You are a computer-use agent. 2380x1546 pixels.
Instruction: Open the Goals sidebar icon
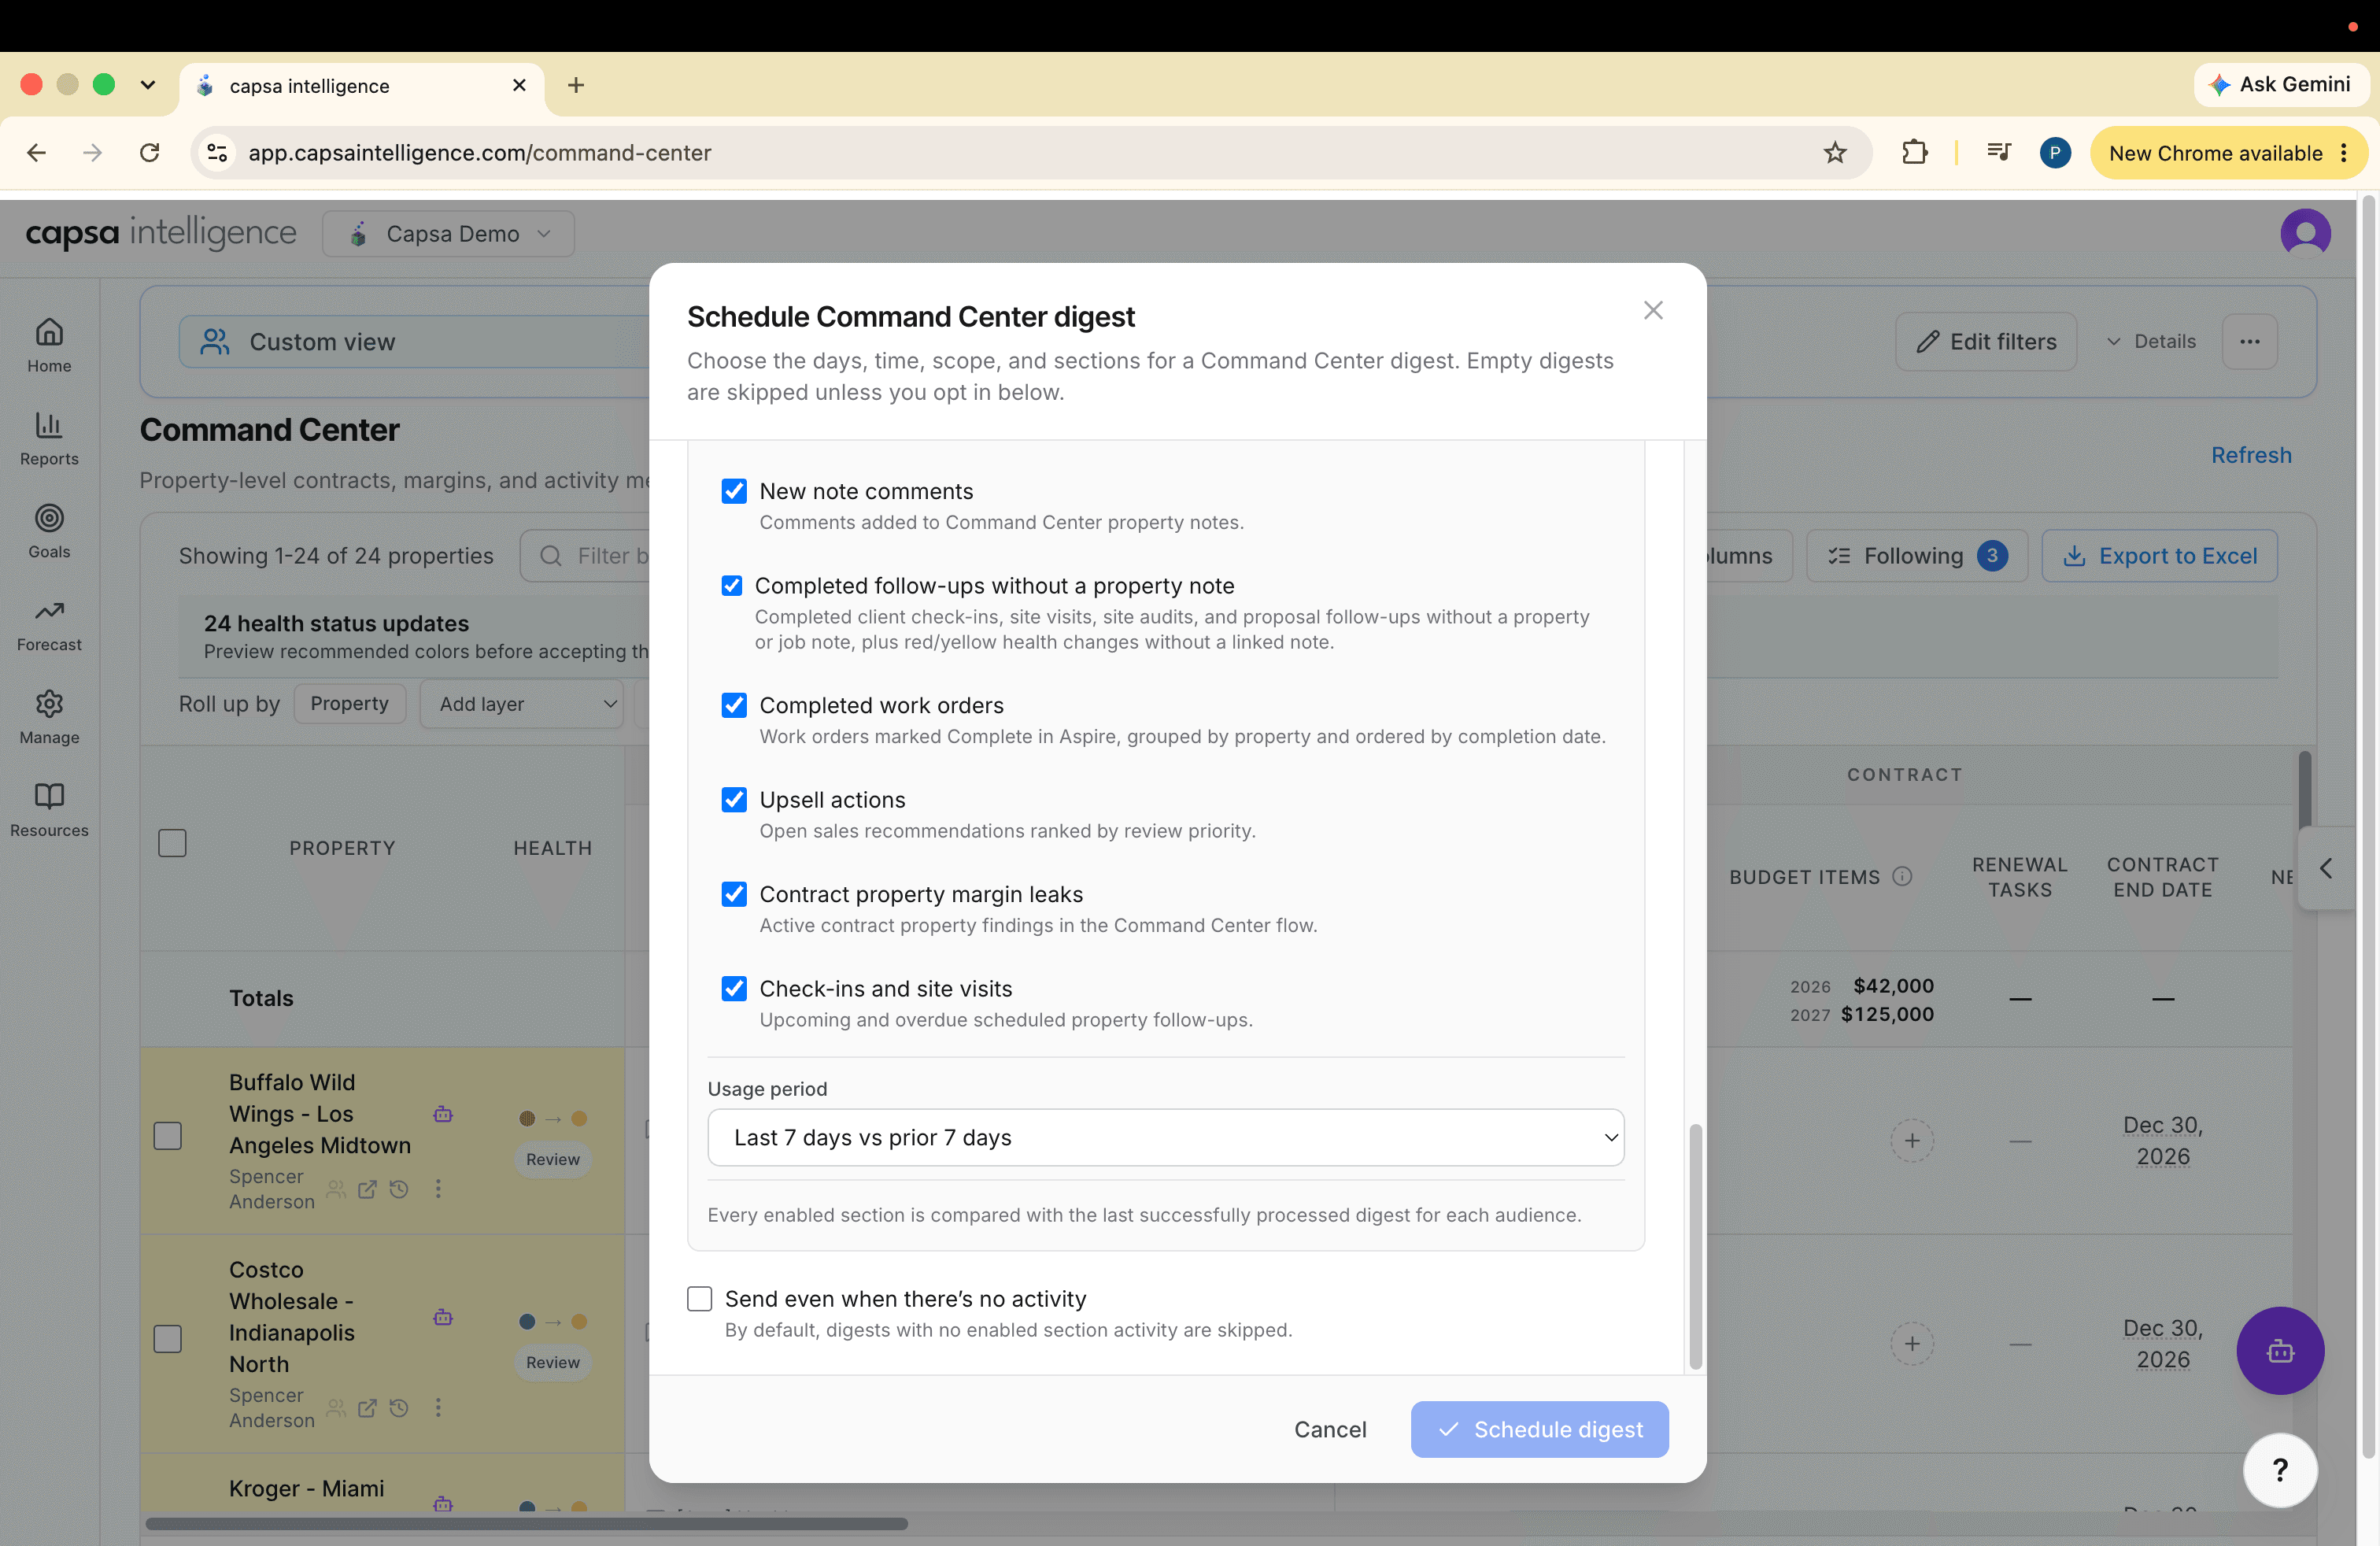(x=49, y=531)
